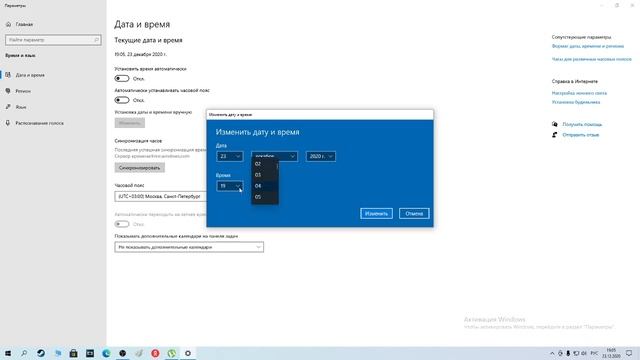
Task: Open the hour dropdown showing 19
Action: click(x=230, y=186)
